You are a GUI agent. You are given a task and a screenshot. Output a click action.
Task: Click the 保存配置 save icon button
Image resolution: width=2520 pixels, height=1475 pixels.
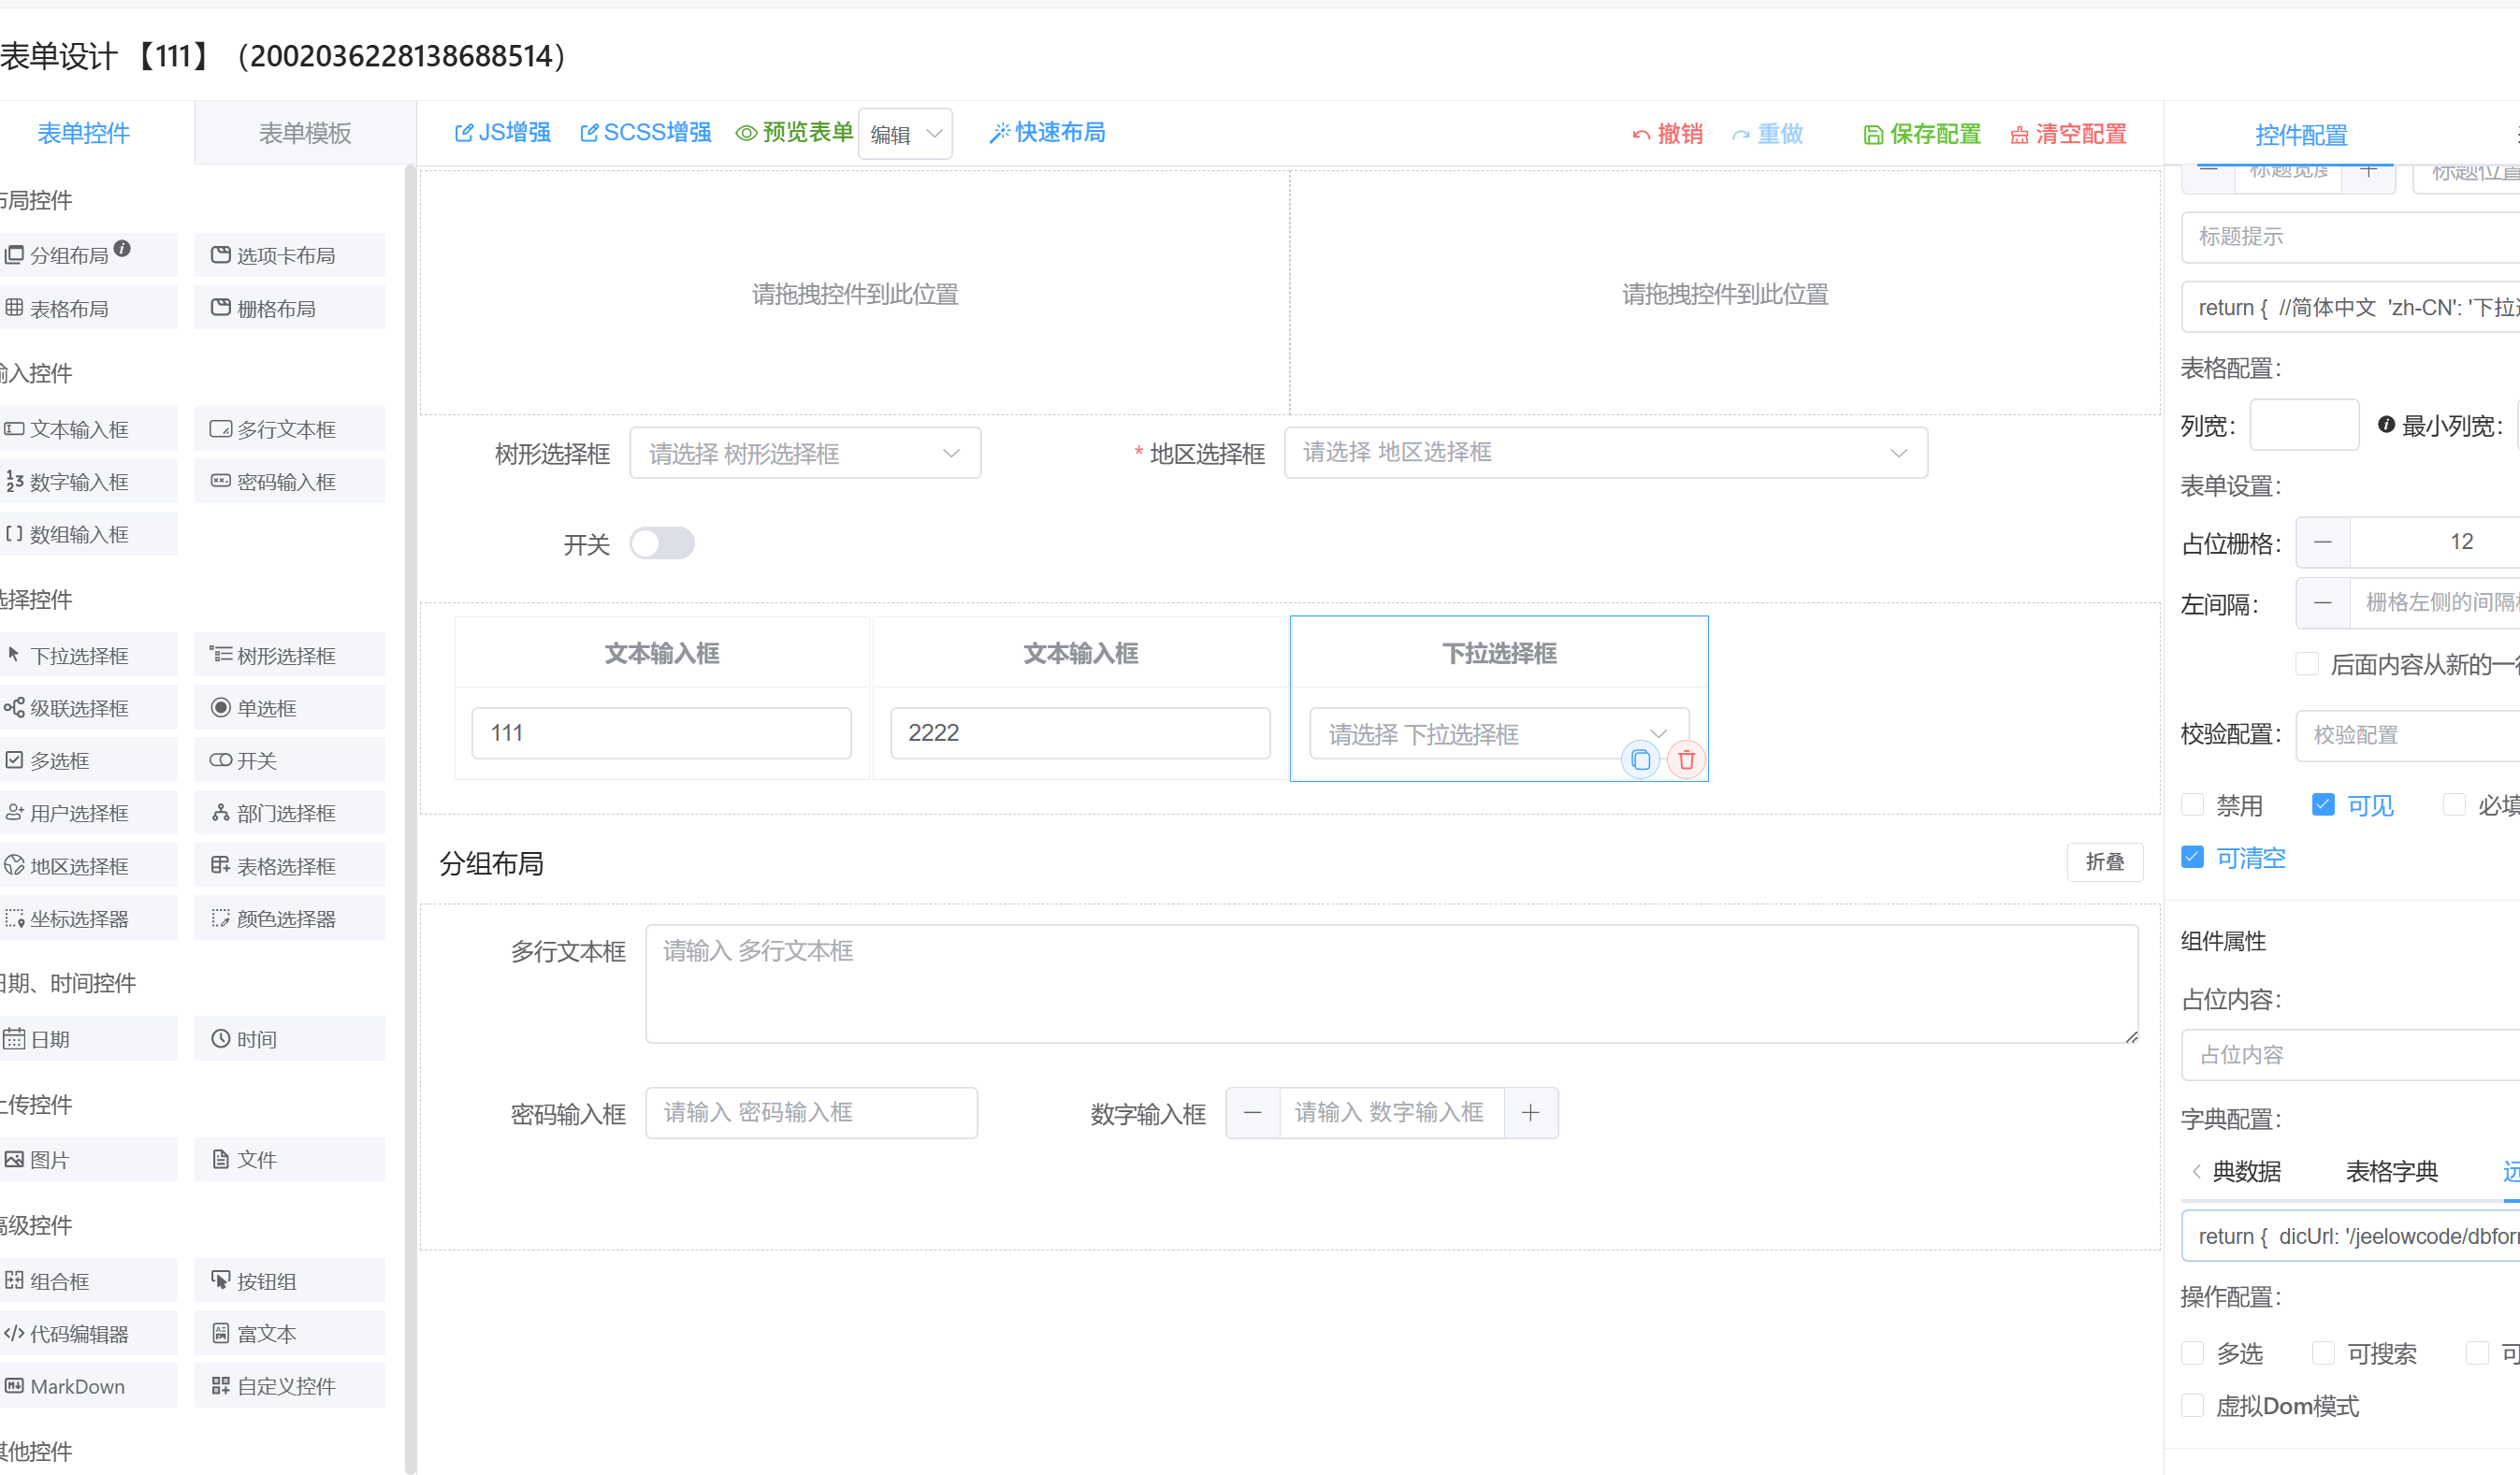[1922, 134]
